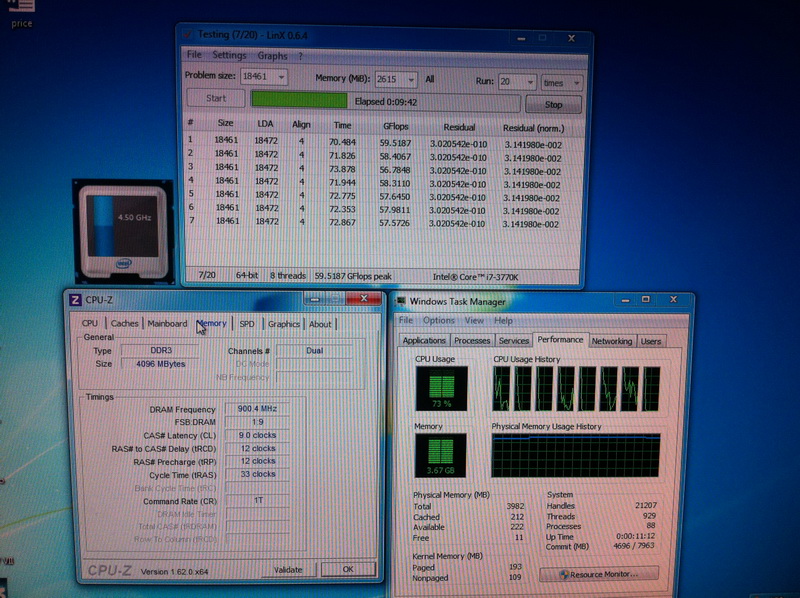Launch Resource Monitor from Task Manager

pyautogui.click(x=598, y=573)
